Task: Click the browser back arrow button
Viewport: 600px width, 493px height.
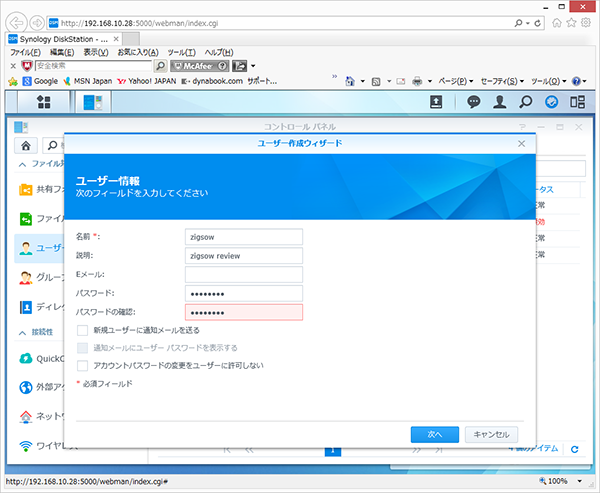Action: click(x=16, y=23)
